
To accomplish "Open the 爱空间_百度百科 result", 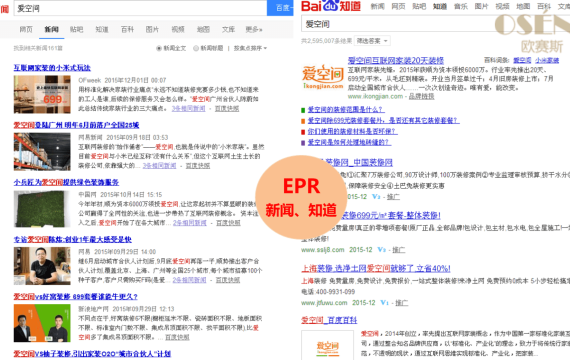I will [329, 320].
